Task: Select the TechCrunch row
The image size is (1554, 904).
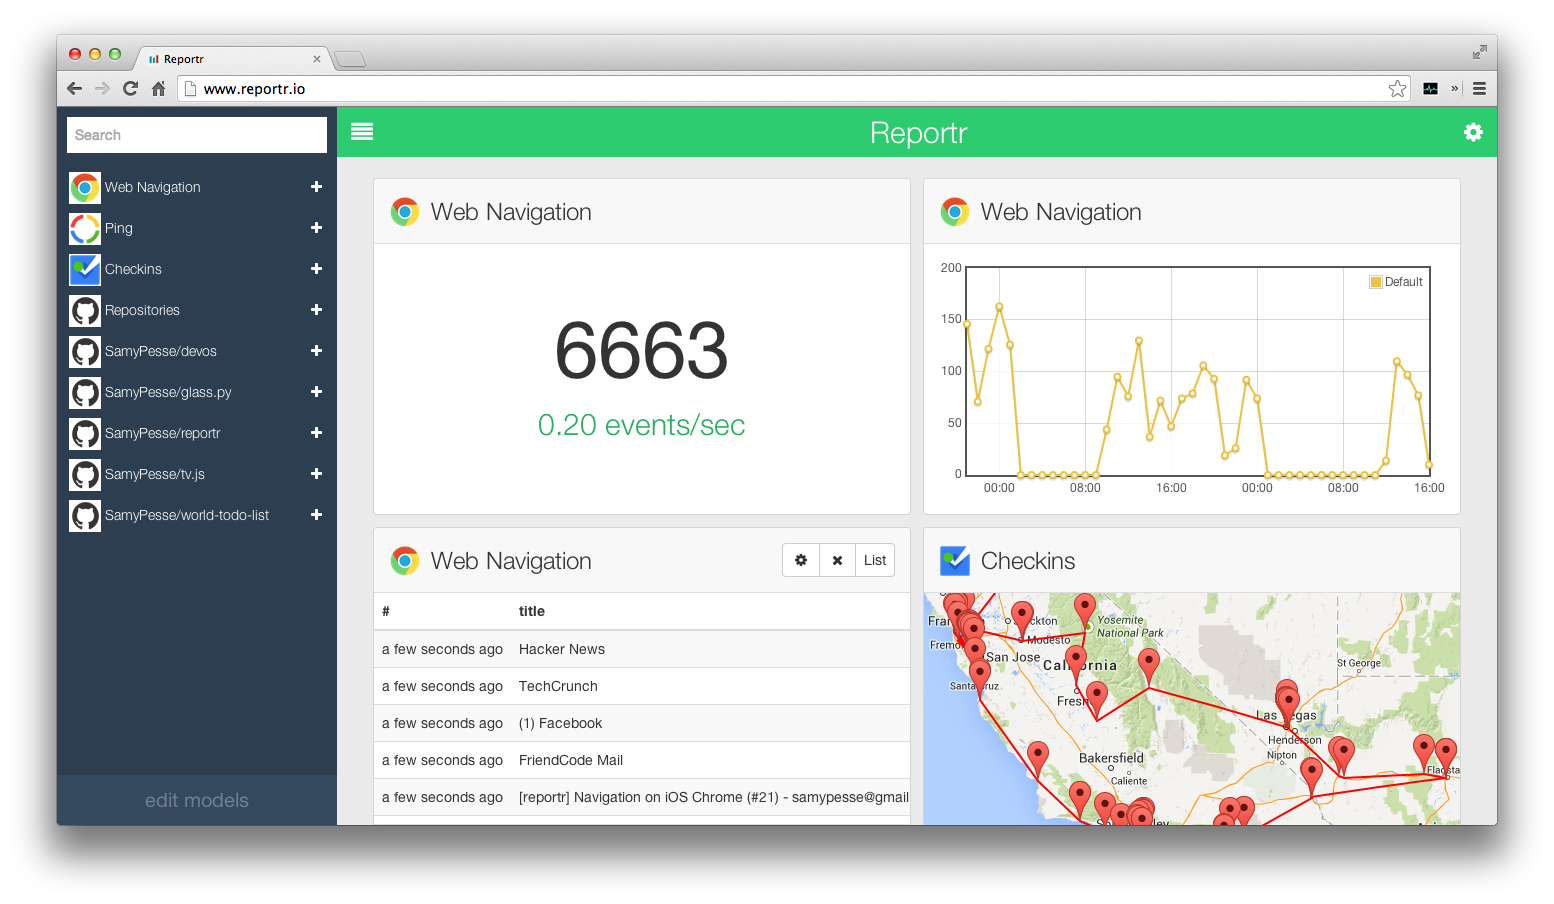Action: coord(642,686)
